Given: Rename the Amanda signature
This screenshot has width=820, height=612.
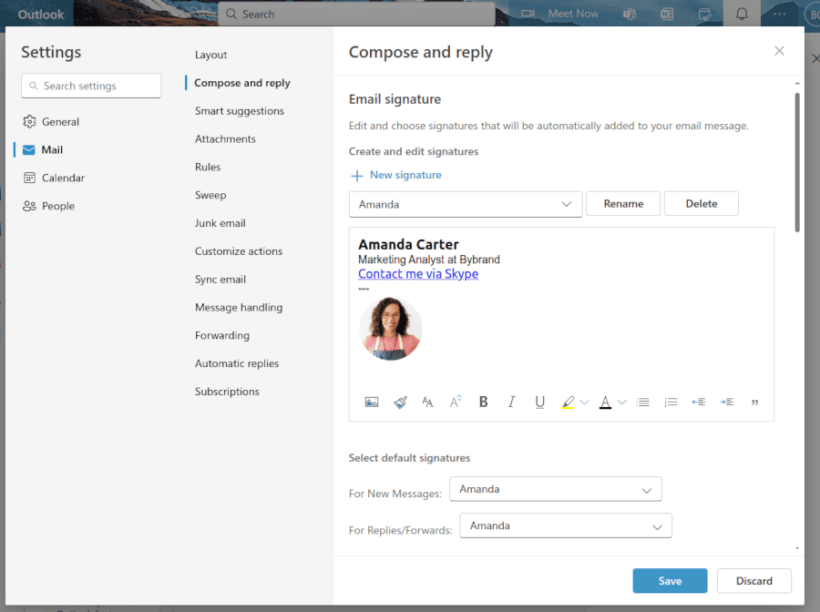Looking at the screenshot, I should (x=623, y=203).
